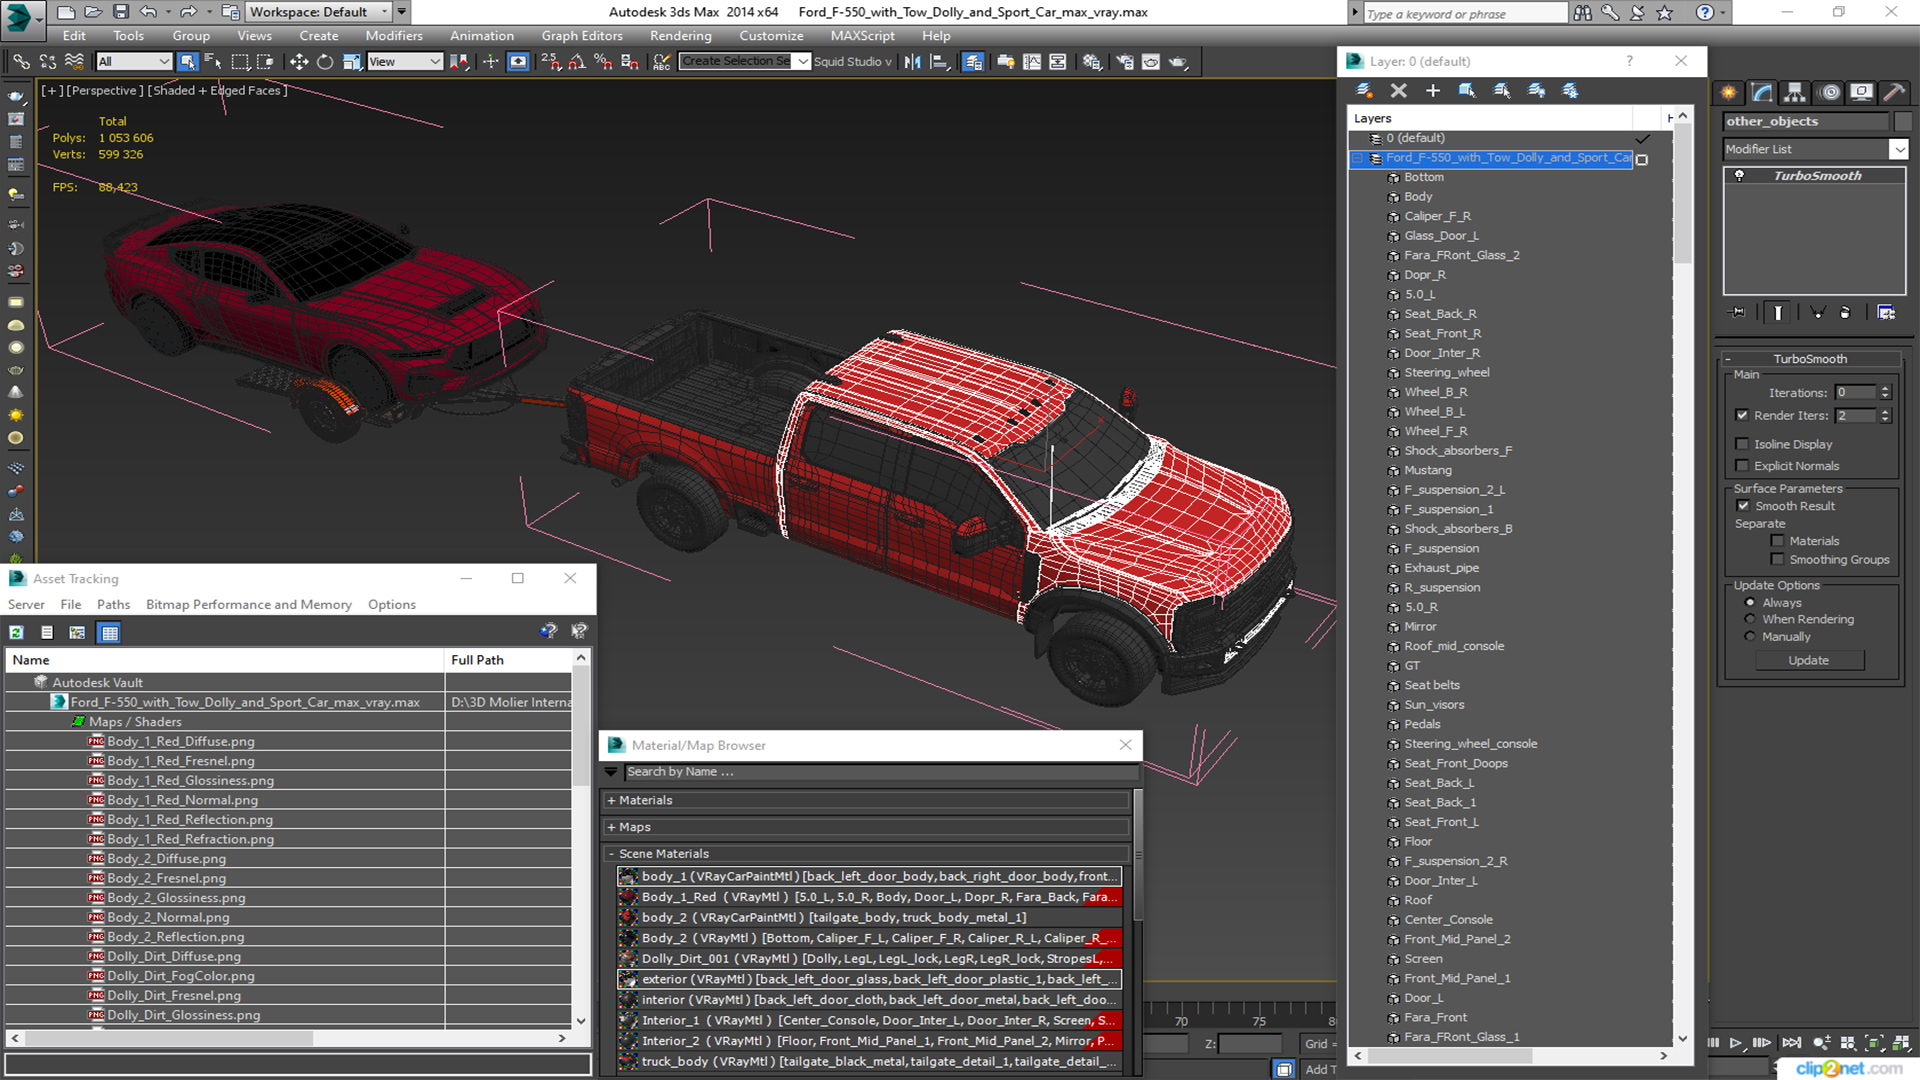The height and width of the screenshot is (1080, 1920).
Task: Open Select by Name tool
Action: point(213,62)
